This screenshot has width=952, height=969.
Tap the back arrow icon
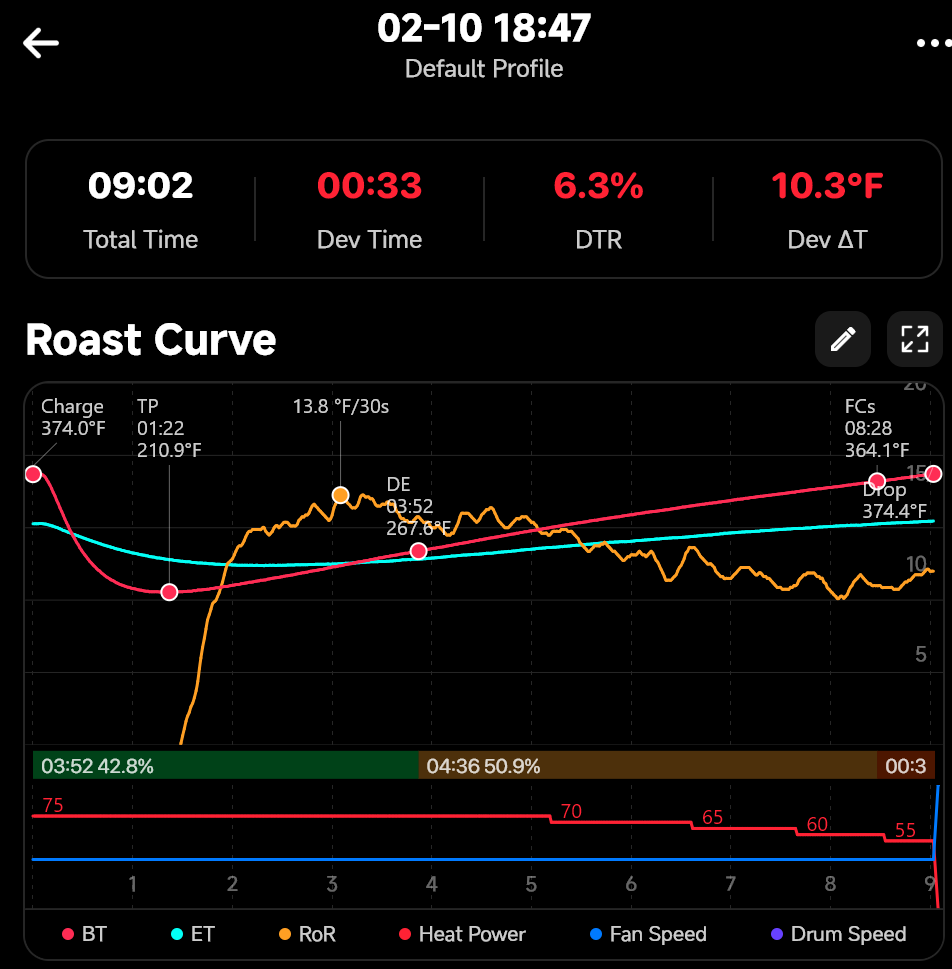coord(41,43)
